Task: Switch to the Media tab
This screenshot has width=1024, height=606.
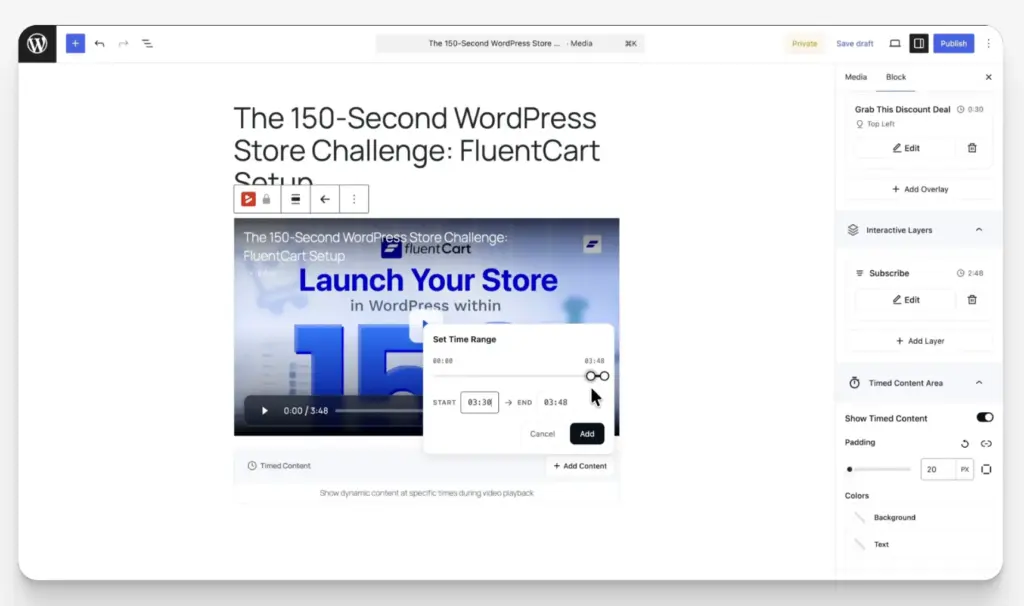Action: coord(856,77)
